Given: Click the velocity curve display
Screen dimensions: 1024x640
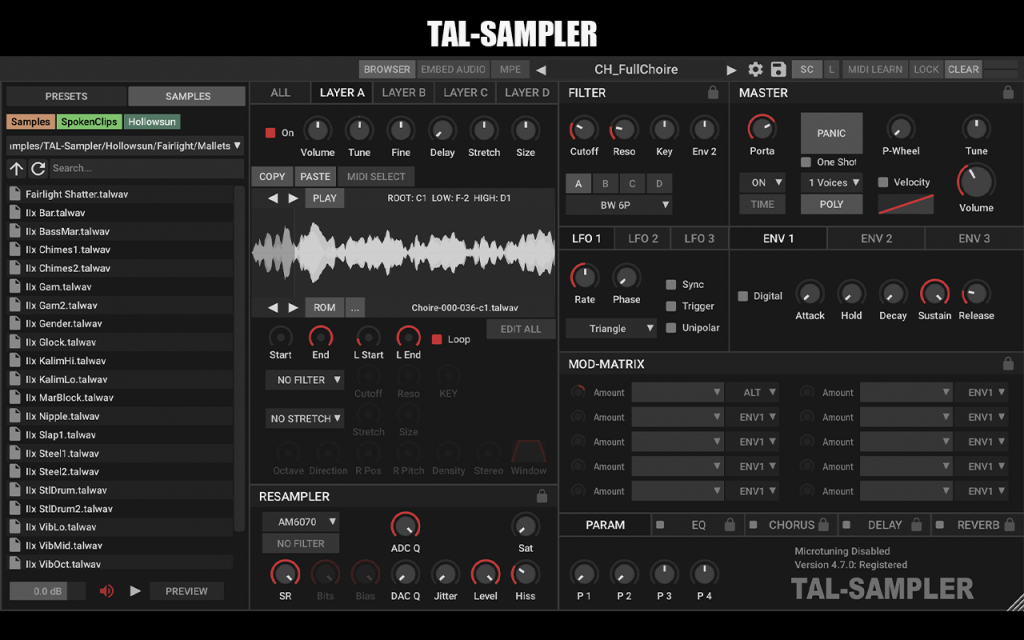Looking at the screenshot, I should click(905, 204).
